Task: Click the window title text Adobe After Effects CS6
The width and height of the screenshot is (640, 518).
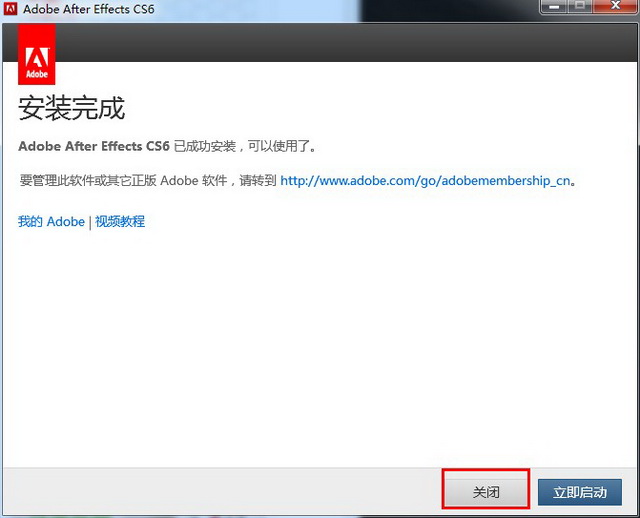Action: coord(89,9)
